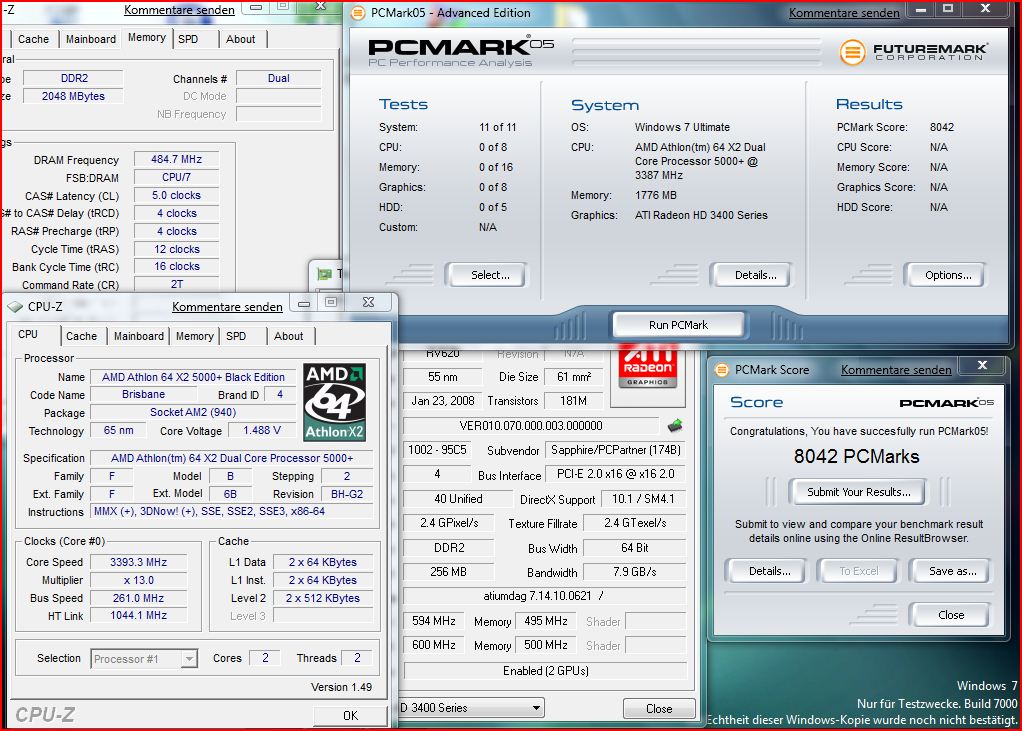Click the Bus Speed 261.0 MHz field
Screen dimensions: 1022x731
[139, 598]
